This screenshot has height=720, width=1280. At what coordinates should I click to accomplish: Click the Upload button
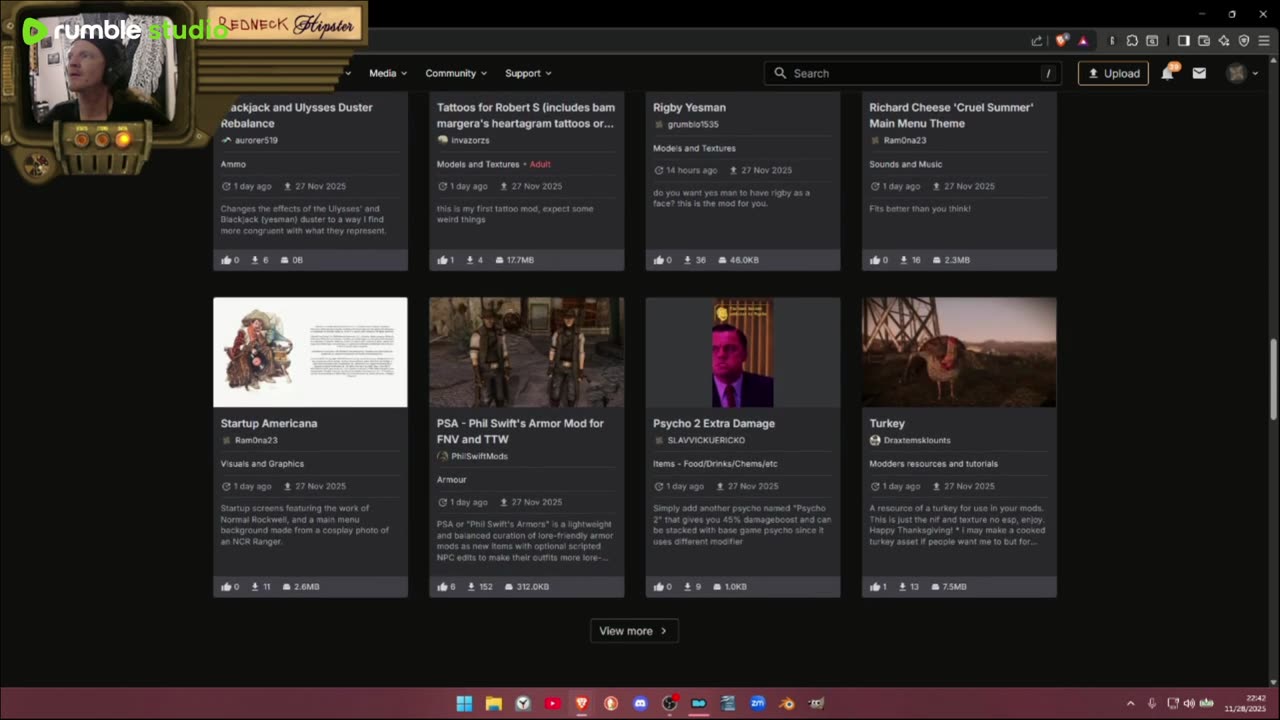[x=1113, y=73]
